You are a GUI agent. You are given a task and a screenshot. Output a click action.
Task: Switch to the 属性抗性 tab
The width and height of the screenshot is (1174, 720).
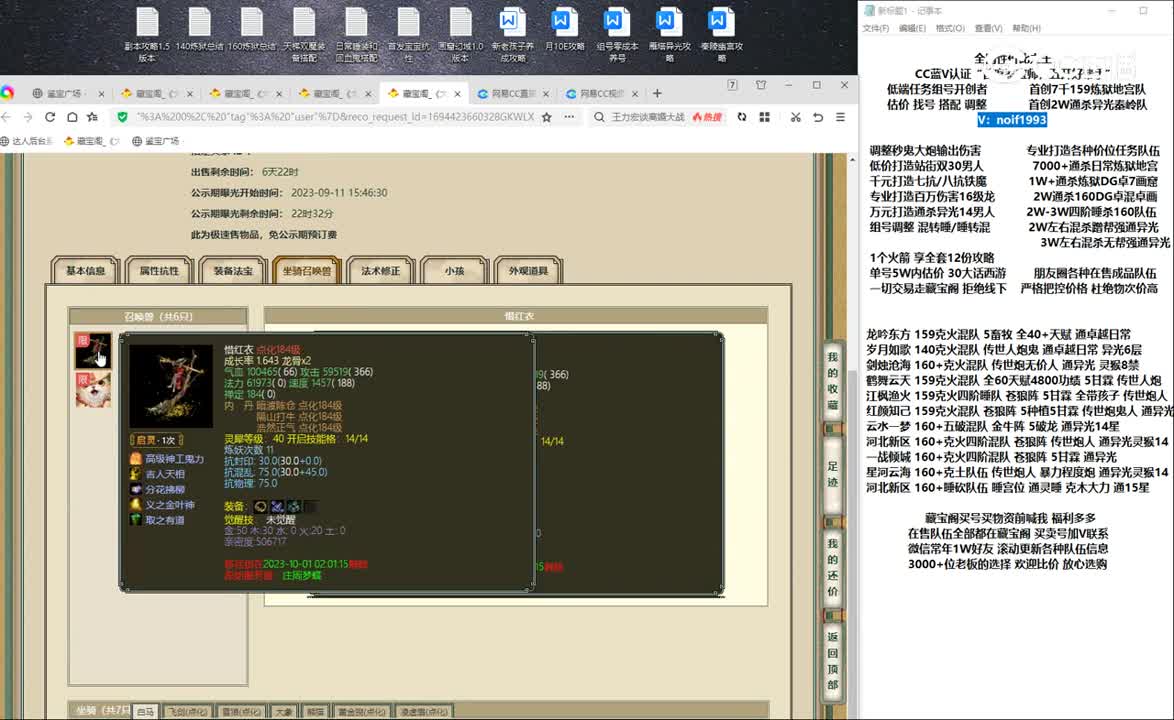pyautogui.click(x=159, y=271)
